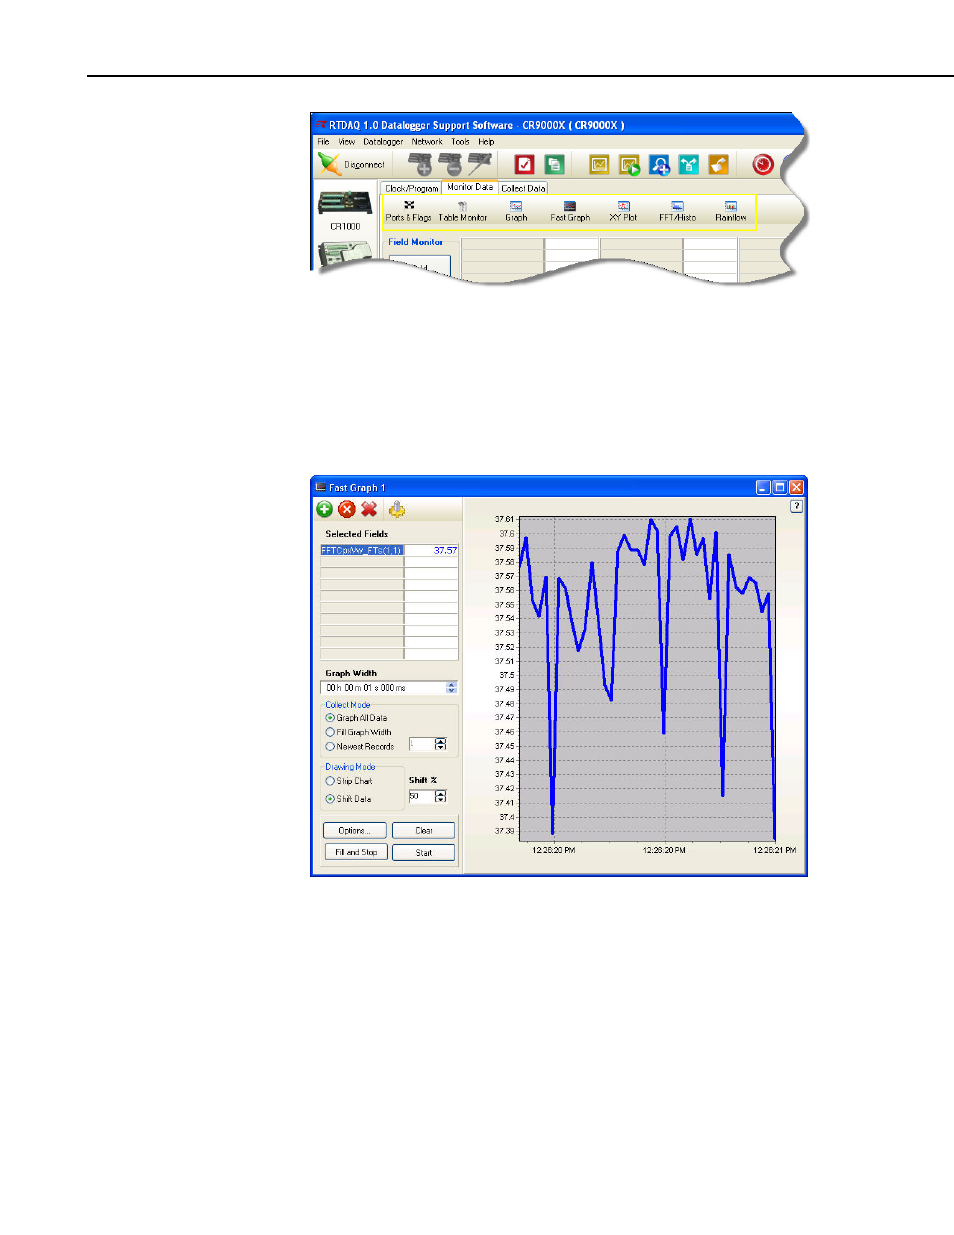
Task: Close the Fast Graph 1 window
Action: click(797, 488)
